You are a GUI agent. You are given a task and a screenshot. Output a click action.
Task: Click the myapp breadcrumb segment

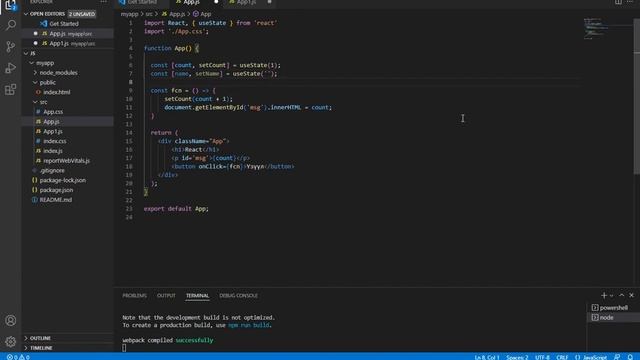[129, 14]
